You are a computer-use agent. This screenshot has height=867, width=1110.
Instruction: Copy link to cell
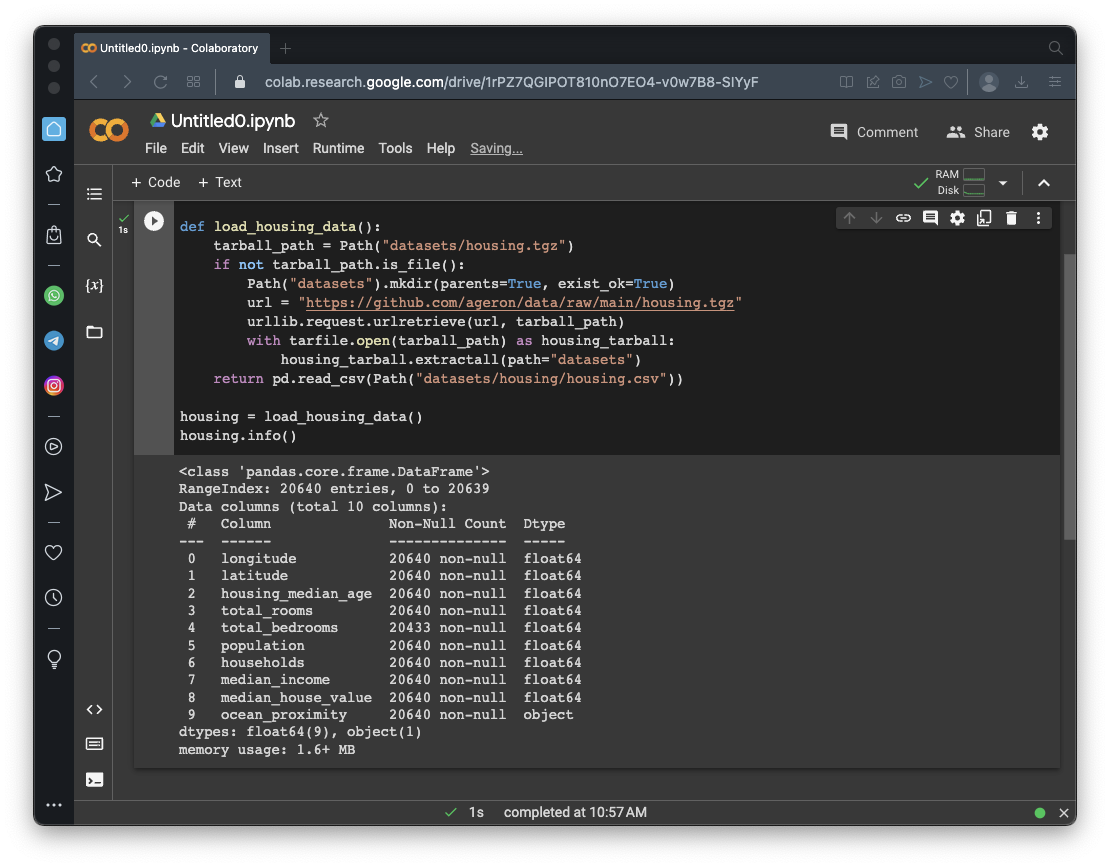903,218
